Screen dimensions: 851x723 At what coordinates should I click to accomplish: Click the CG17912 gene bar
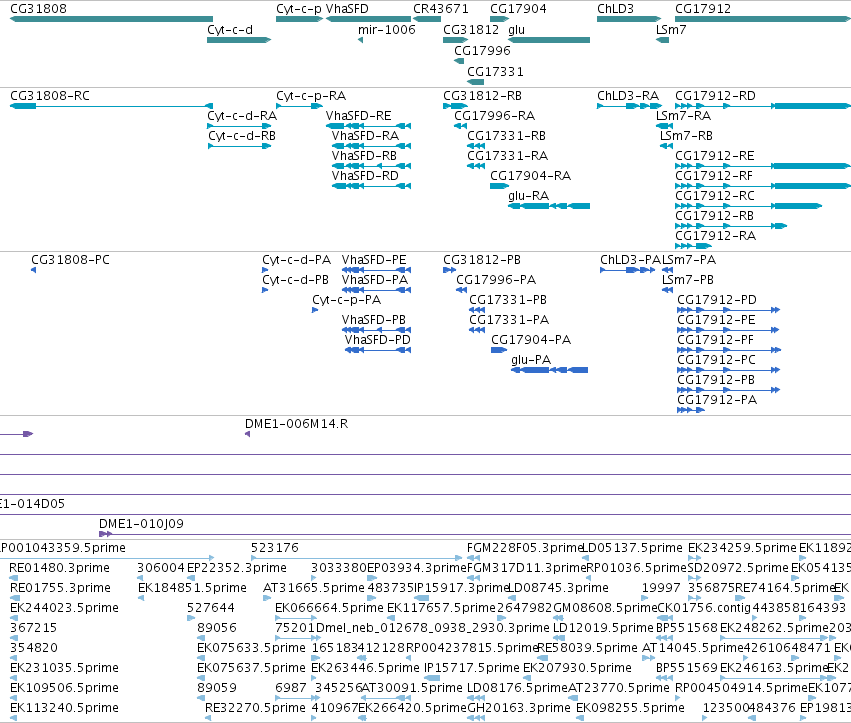click(763, 19)
